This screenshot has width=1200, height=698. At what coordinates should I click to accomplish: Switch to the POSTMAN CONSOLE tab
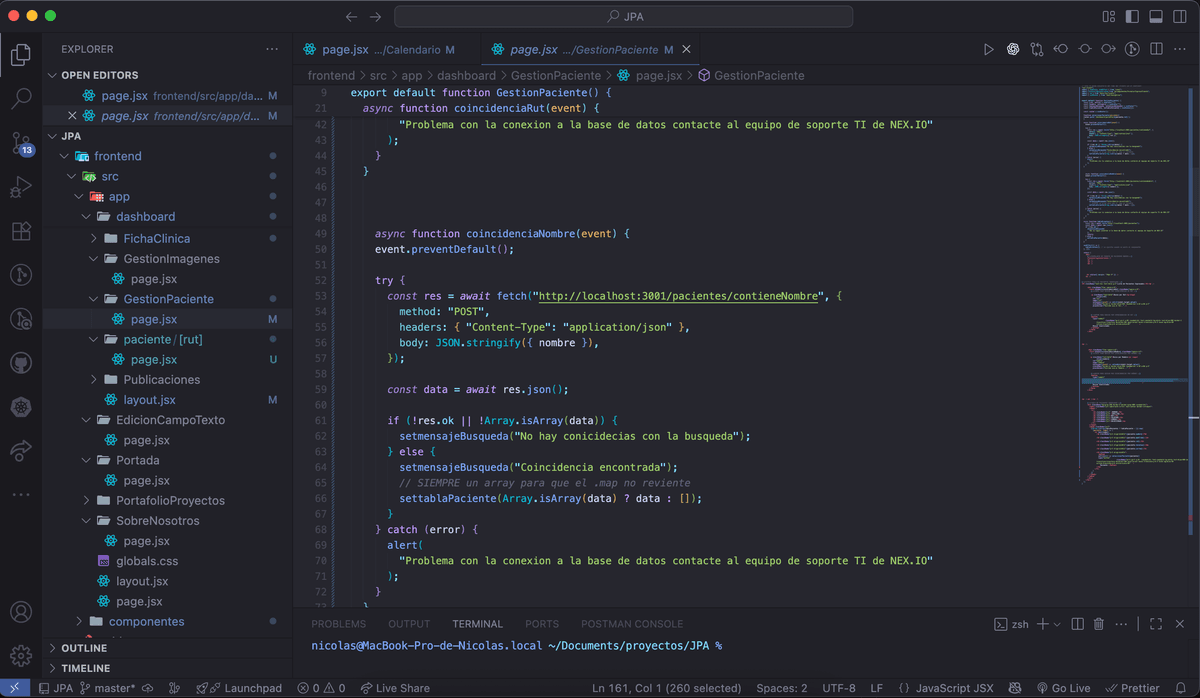pos(632,623)
